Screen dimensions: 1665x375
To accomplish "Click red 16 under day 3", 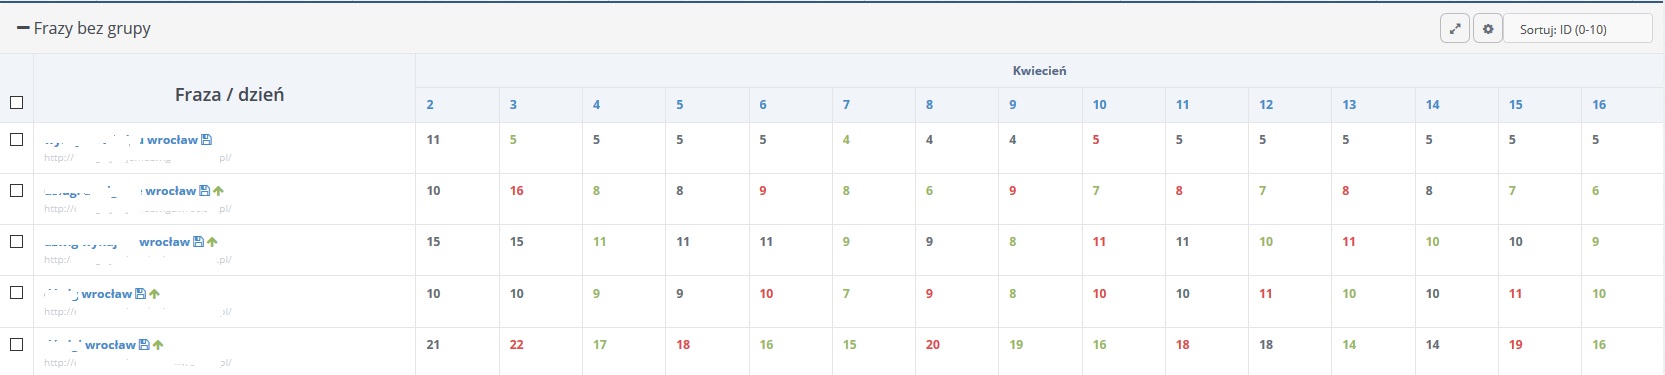I will pos(516,190).
